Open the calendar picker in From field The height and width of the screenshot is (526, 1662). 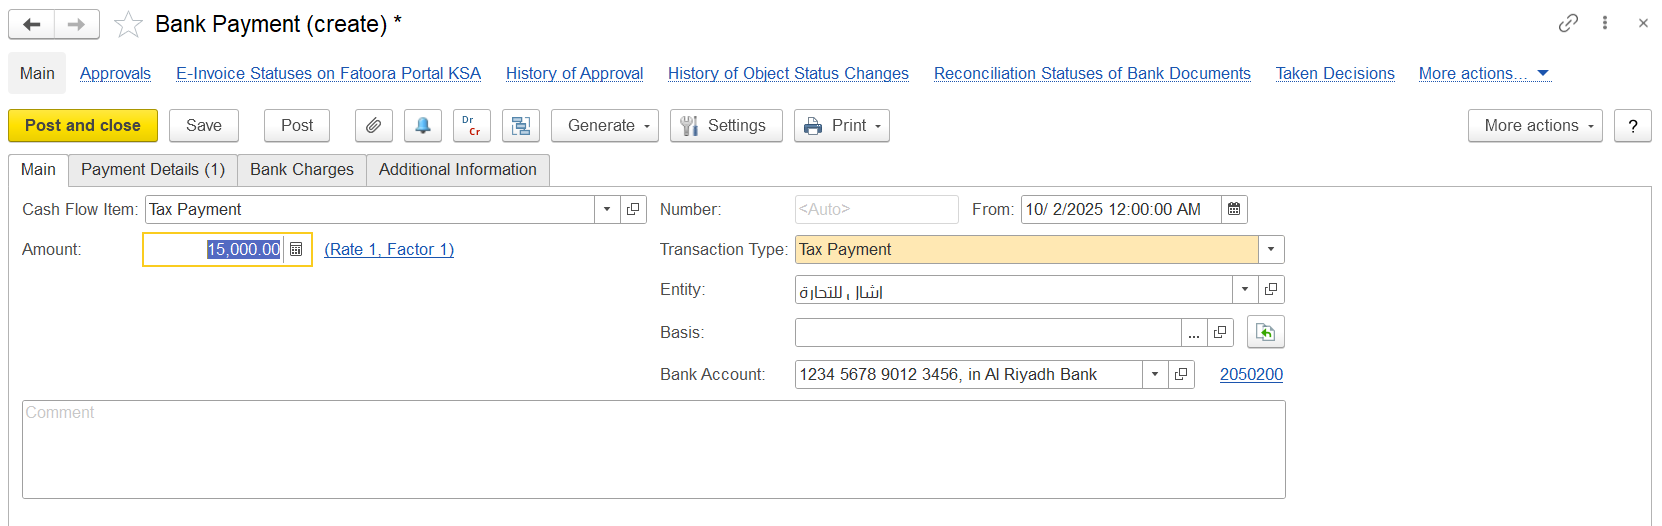coord(1234,210)
